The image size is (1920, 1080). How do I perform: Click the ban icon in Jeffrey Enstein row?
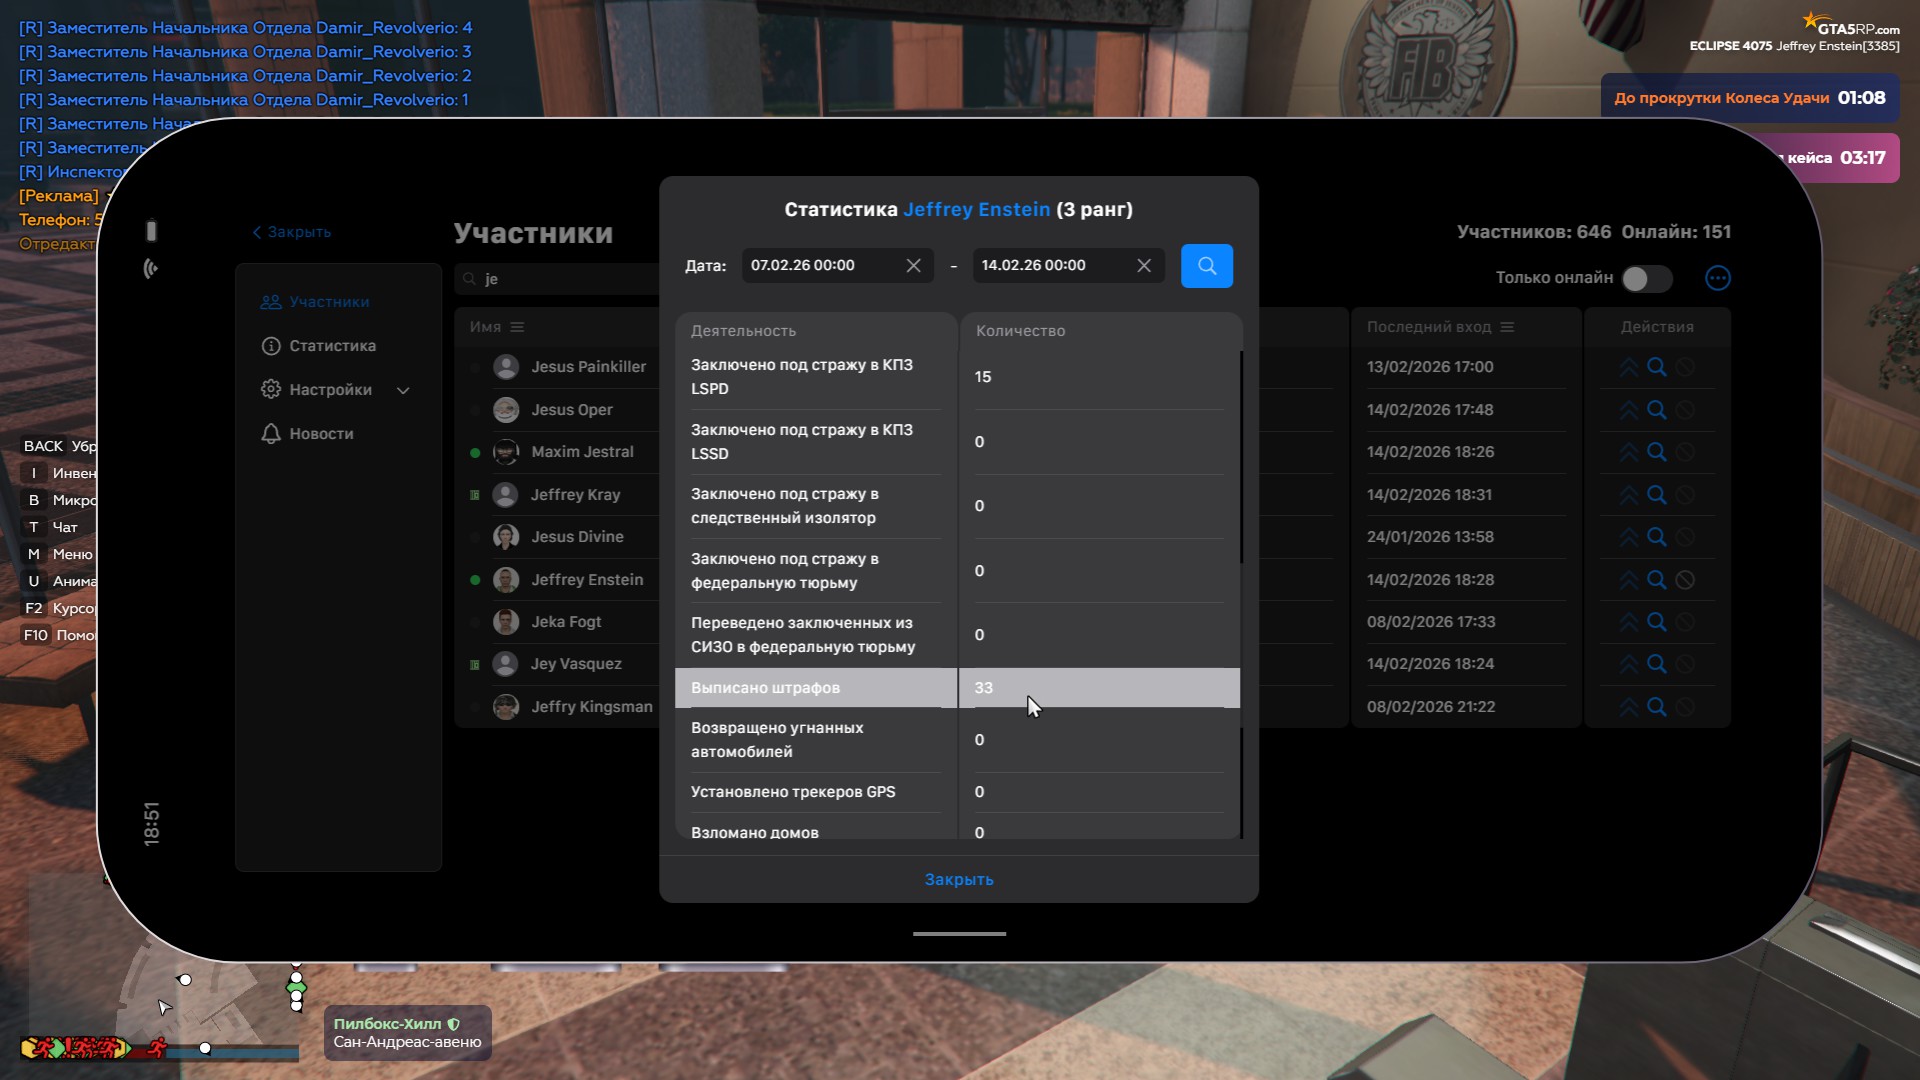1685,580
